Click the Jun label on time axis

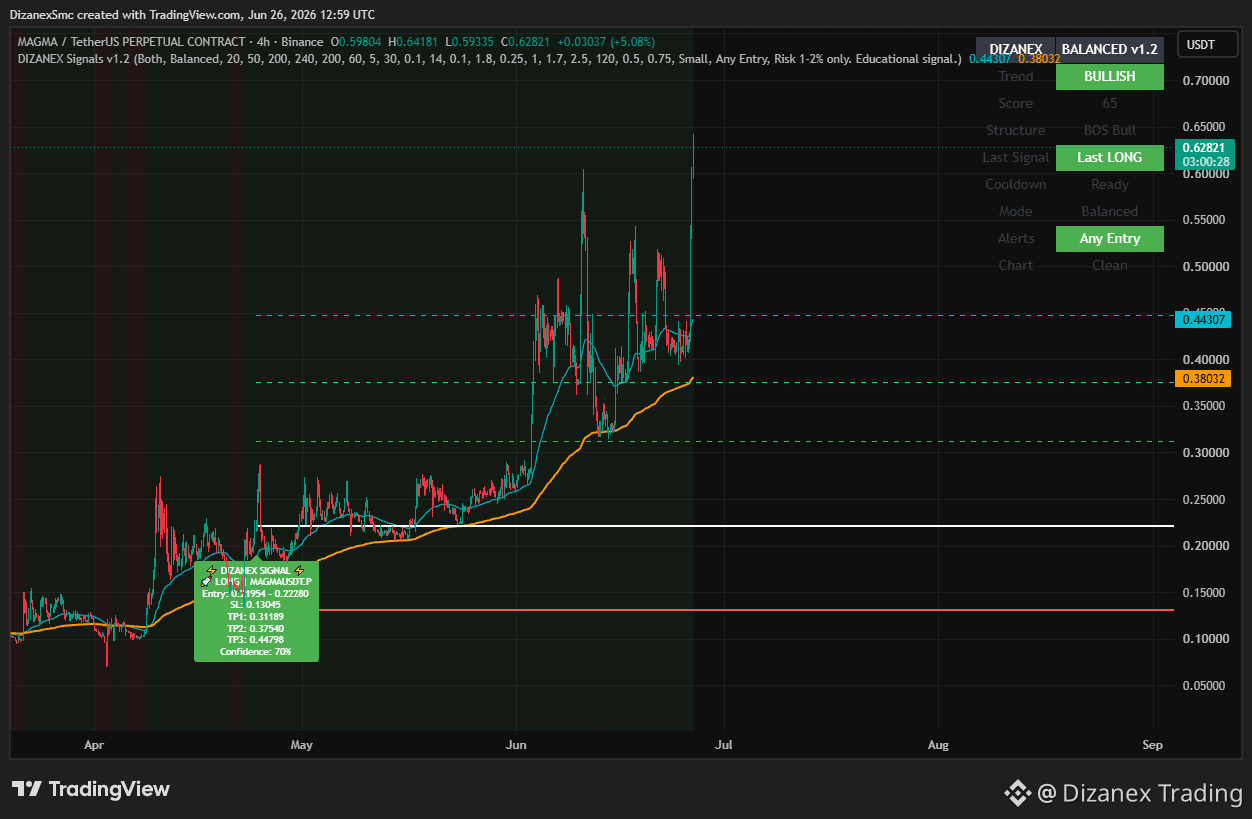click(x=516, y=745)
